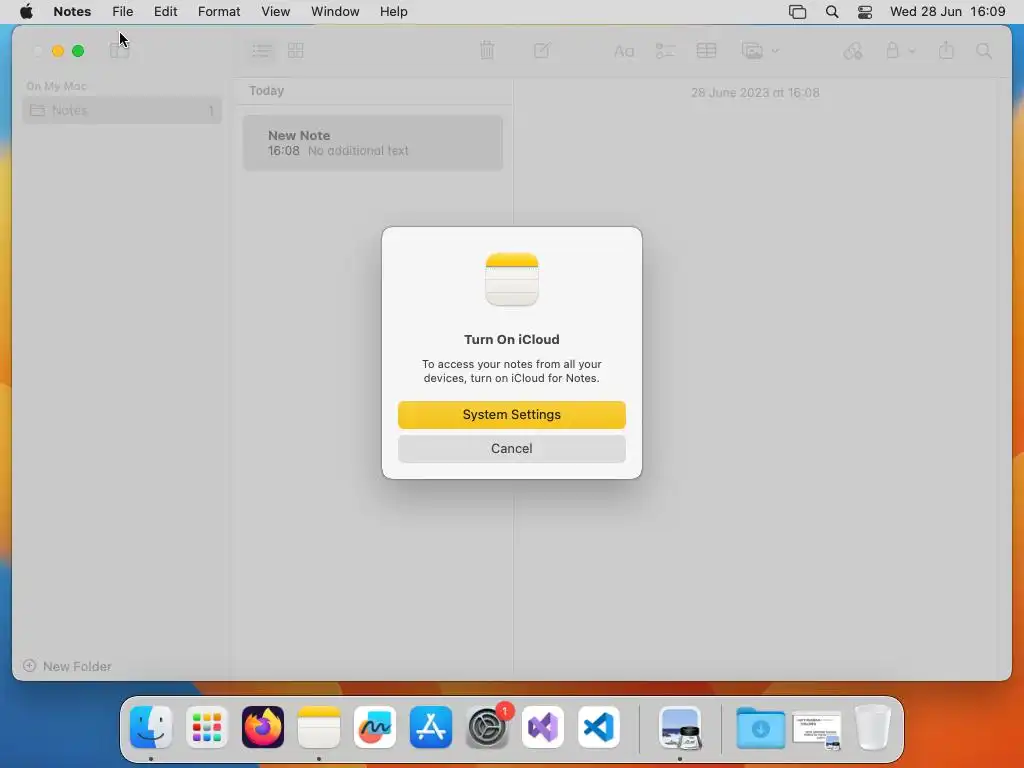Insert a table using toolbar icon

click(x=706, y=51)
